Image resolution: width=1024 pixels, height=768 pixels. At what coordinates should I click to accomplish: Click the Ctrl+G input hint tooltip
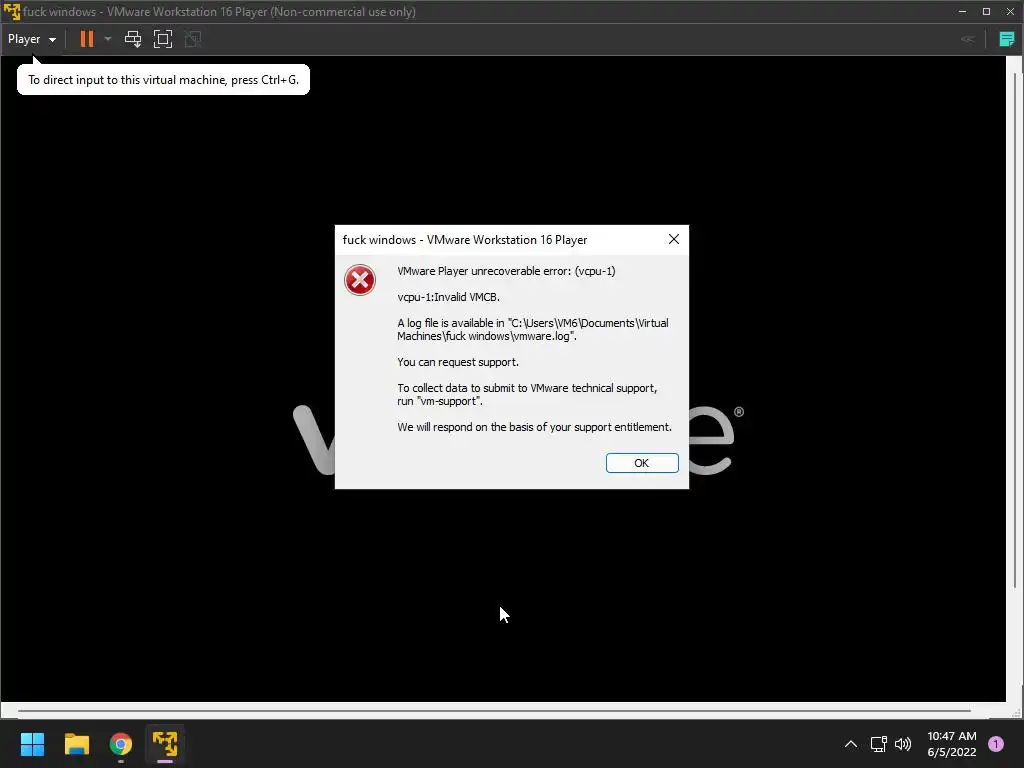[x=163, y=80]
